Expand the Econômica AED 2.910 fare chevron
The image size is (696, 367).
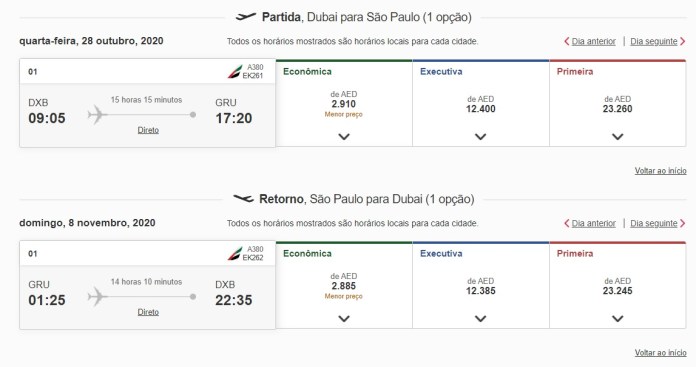point(344,137)
